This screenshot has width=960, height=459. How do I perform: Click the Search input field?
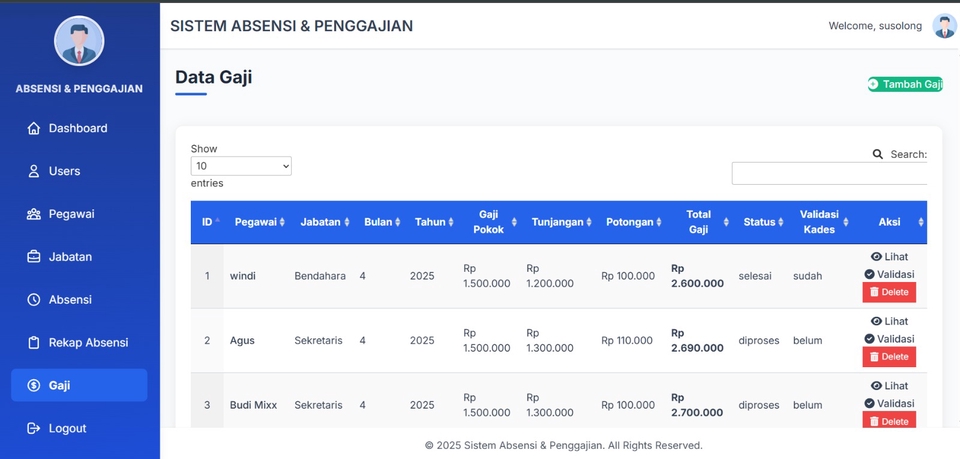pyautogui.click(x=829, y=174)
